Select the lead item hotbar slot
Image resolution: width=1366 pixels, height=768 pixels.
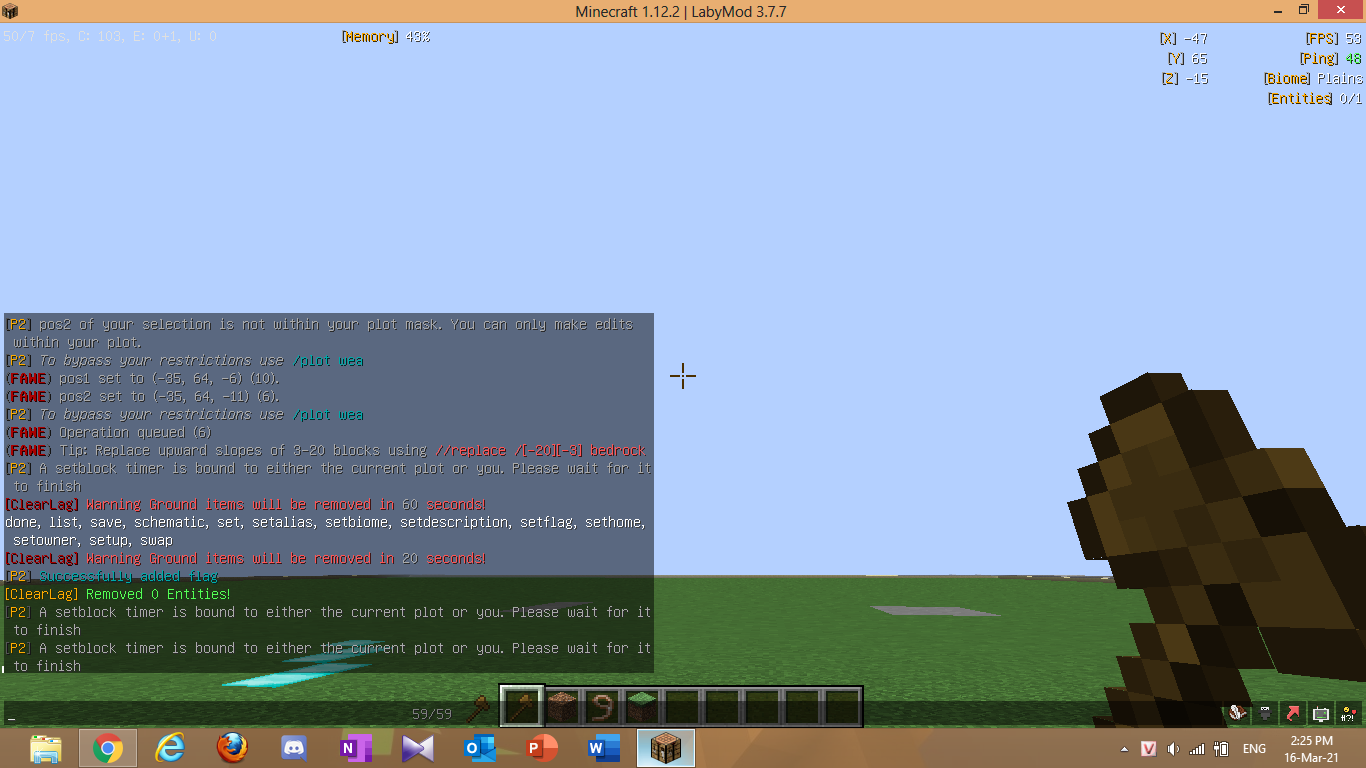tap(602, 707)
